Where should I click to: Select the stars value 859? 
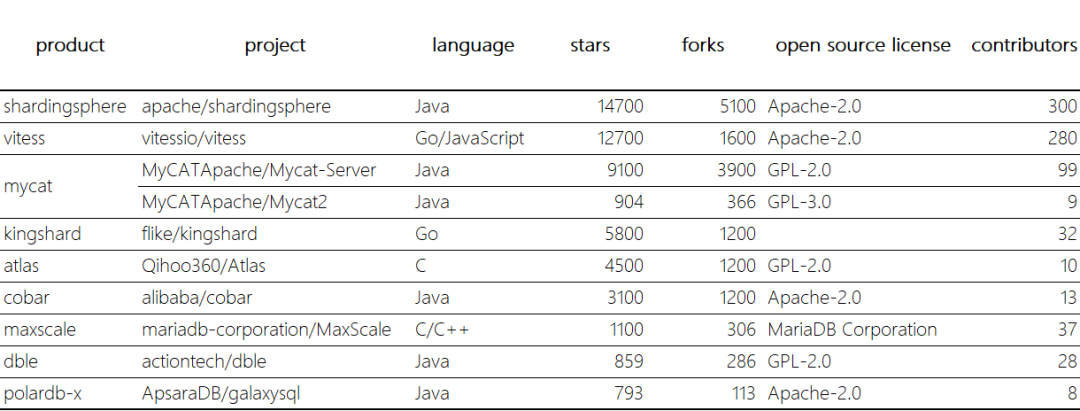630,361
